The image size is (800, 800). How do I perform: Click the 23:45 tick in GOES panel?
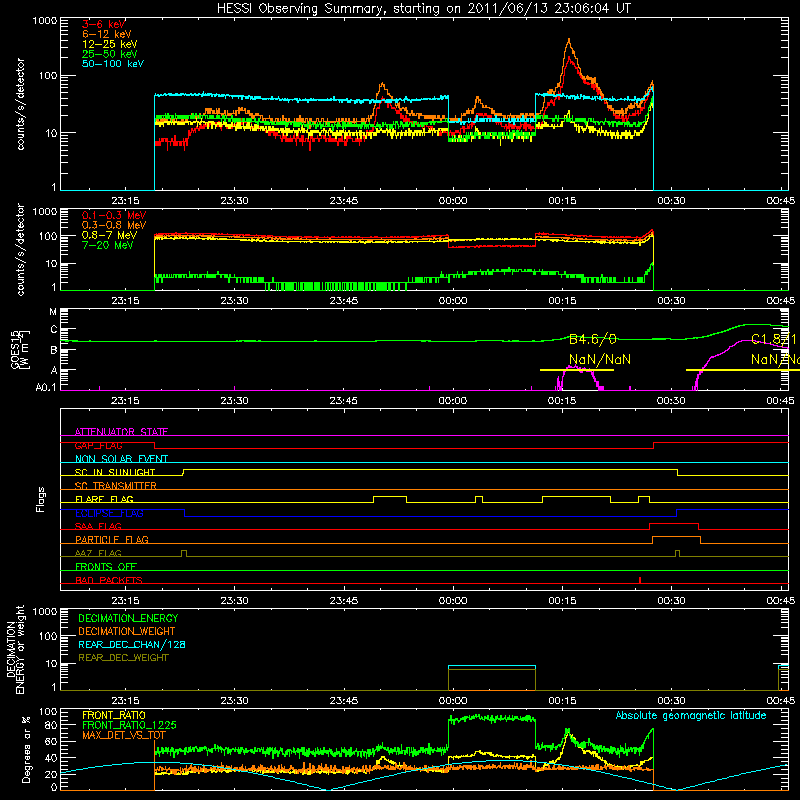coord(343,401)
